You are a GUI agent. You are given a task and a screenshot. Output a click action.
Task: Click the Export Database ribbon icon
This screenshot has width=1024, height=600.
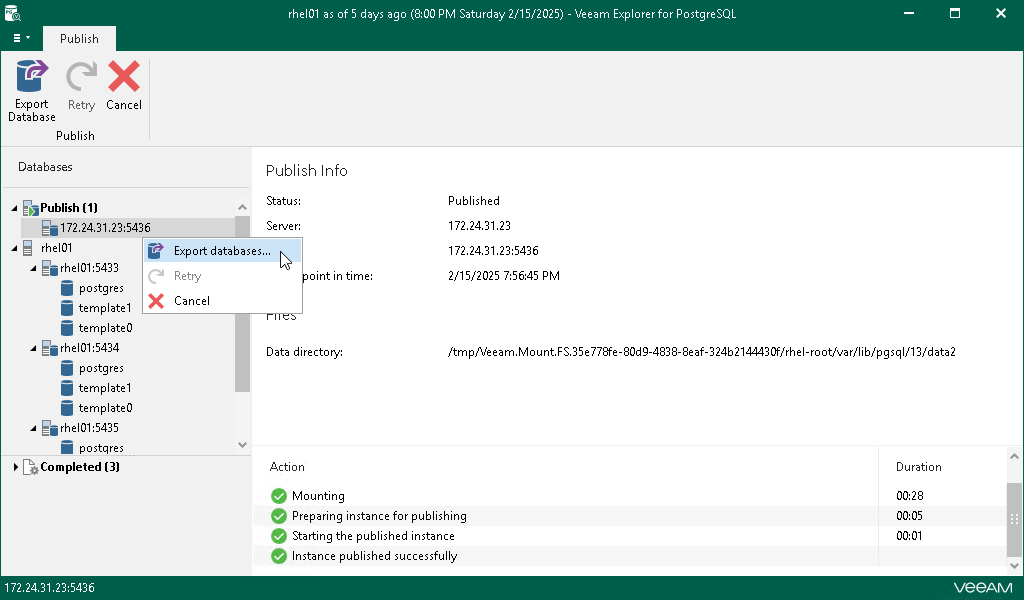32,78
